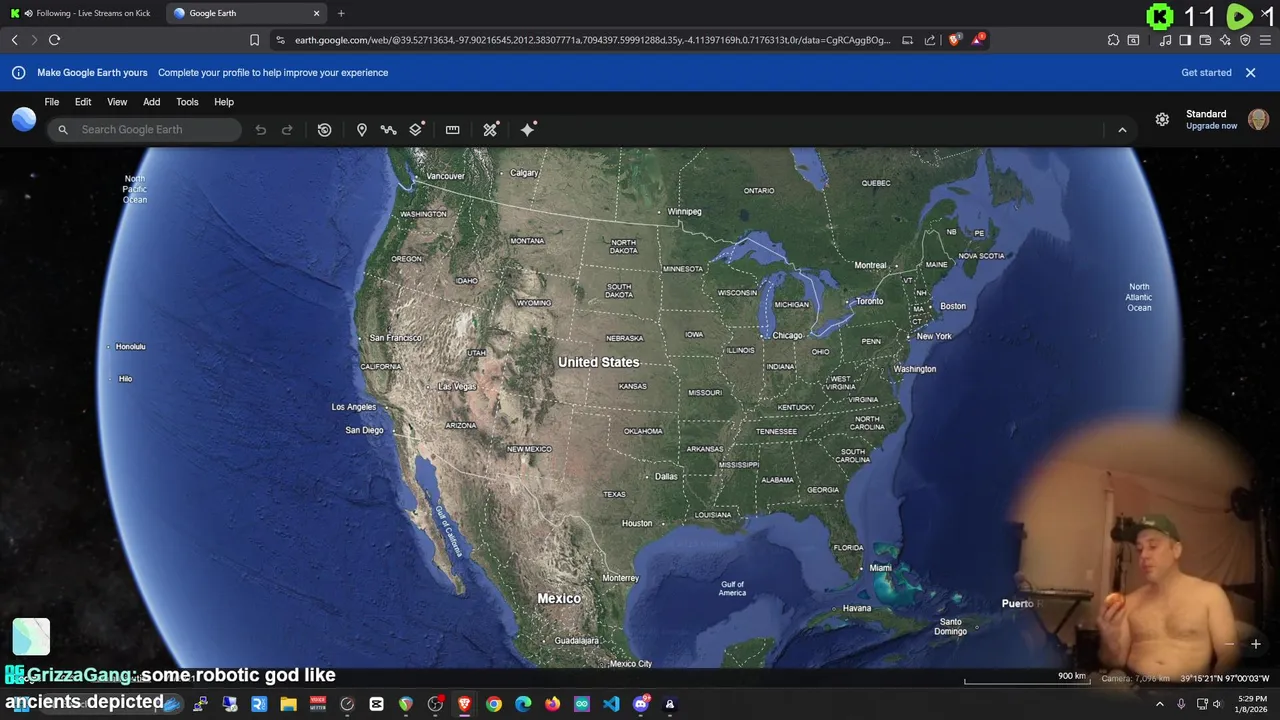
Task: Open the sparkle AI assistant icon
Action: 528,130
